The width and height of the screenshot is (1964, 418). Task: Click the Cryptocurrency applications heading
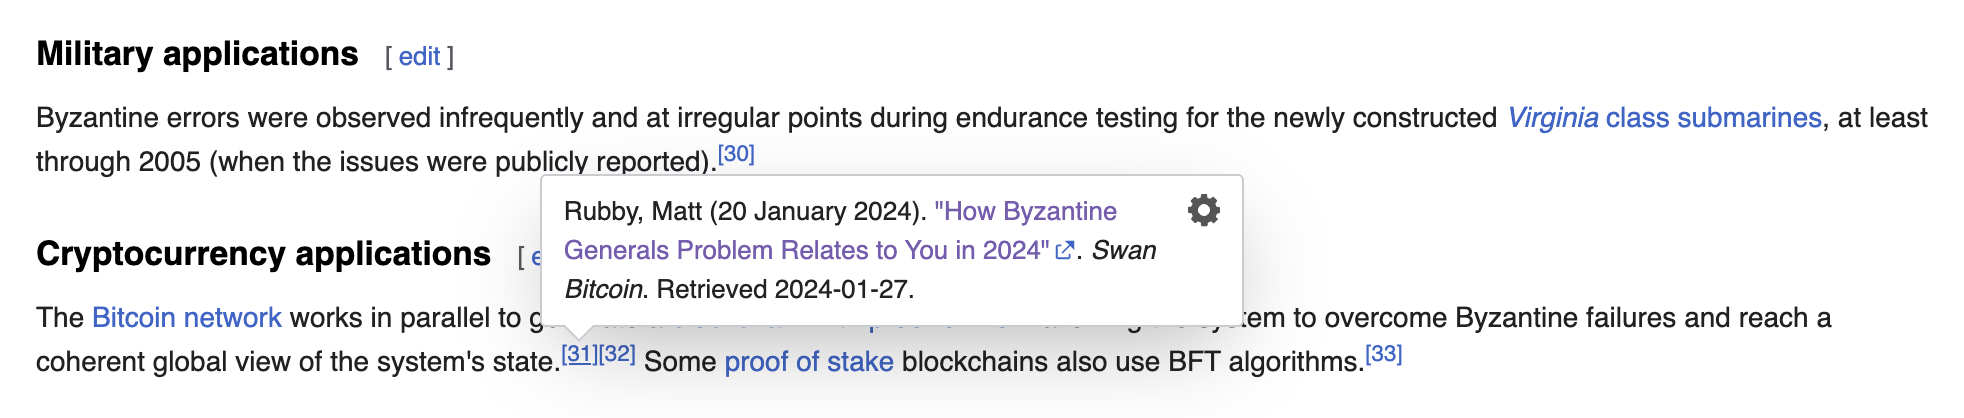pos(263,254)
